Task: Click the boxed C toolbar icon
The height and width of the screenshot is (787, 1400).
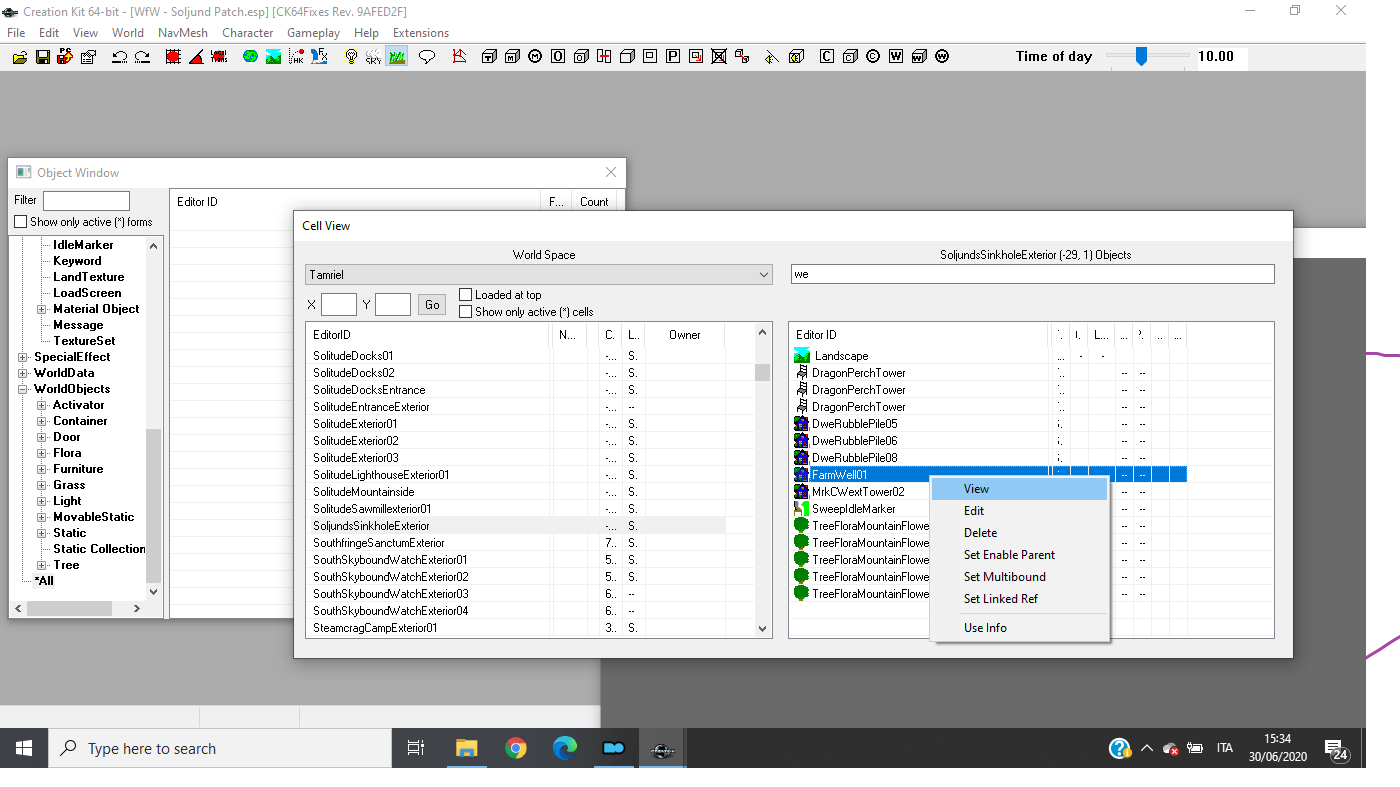Action: tap(826, 57)
